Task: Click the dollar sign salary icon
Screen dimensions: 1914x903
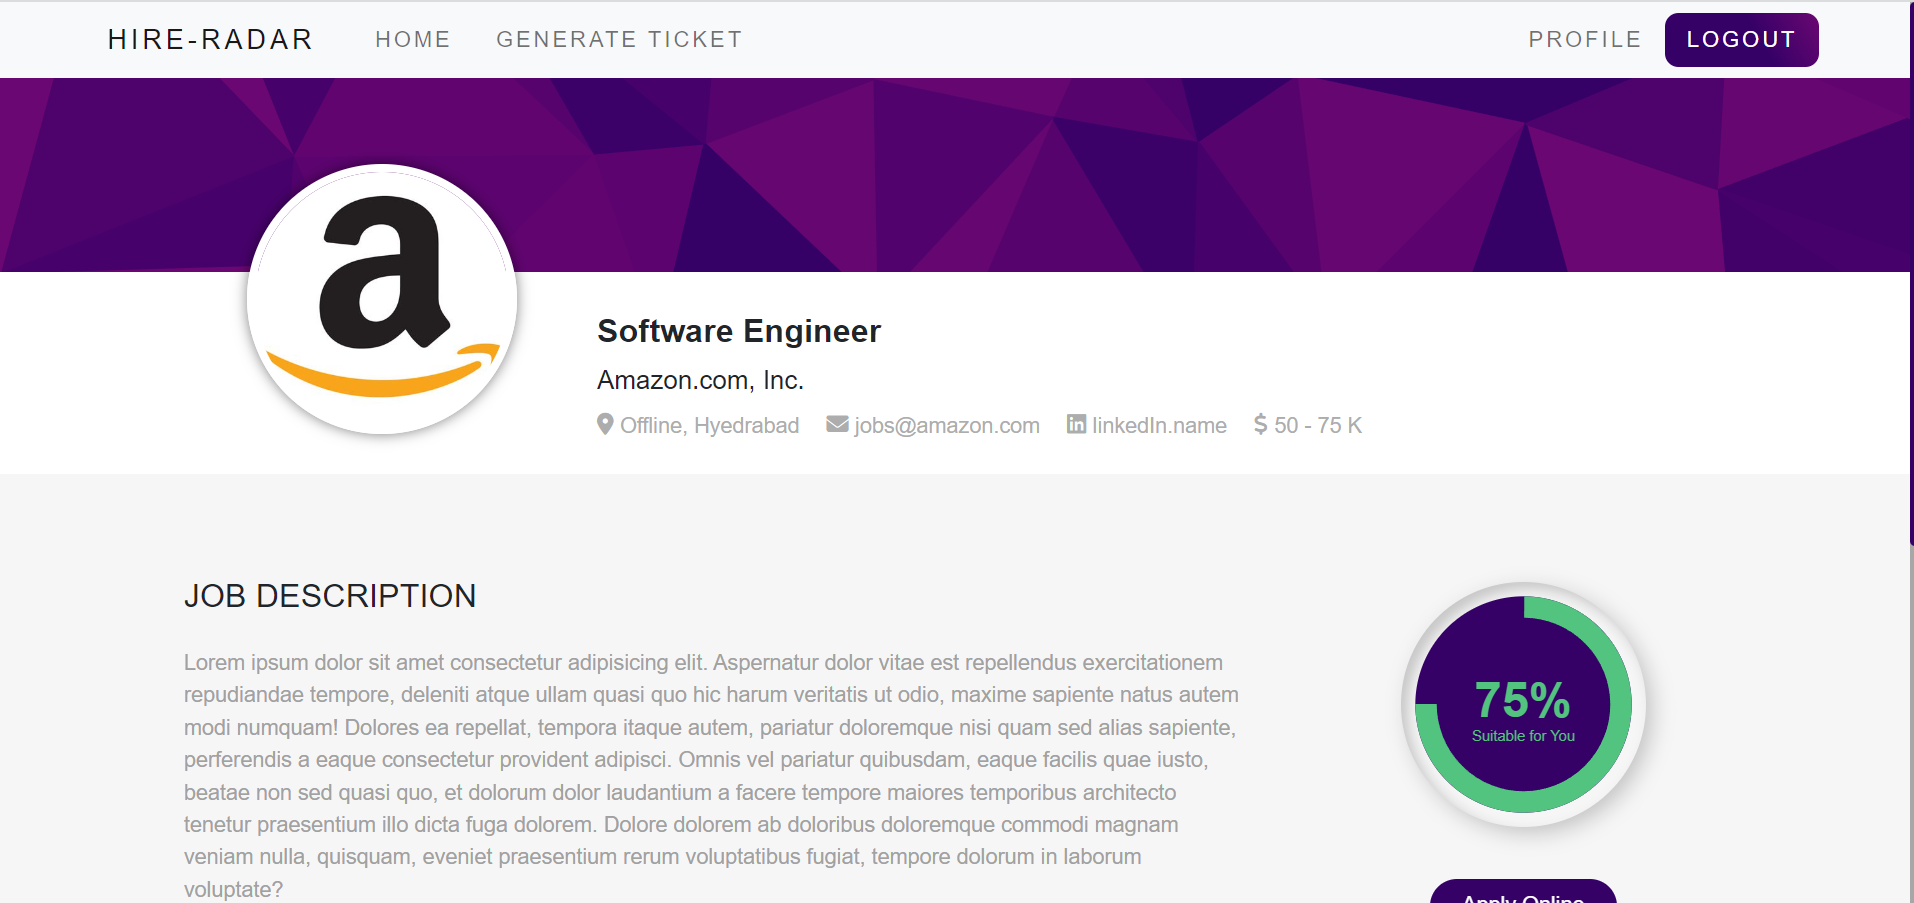Action: (x=1260, y=425)
